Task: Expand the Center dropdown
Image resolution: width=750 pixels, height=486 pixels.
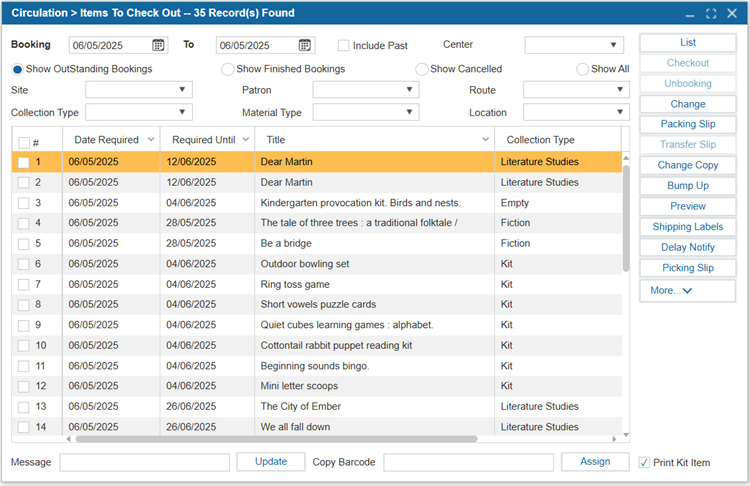Action: [613, 45]
